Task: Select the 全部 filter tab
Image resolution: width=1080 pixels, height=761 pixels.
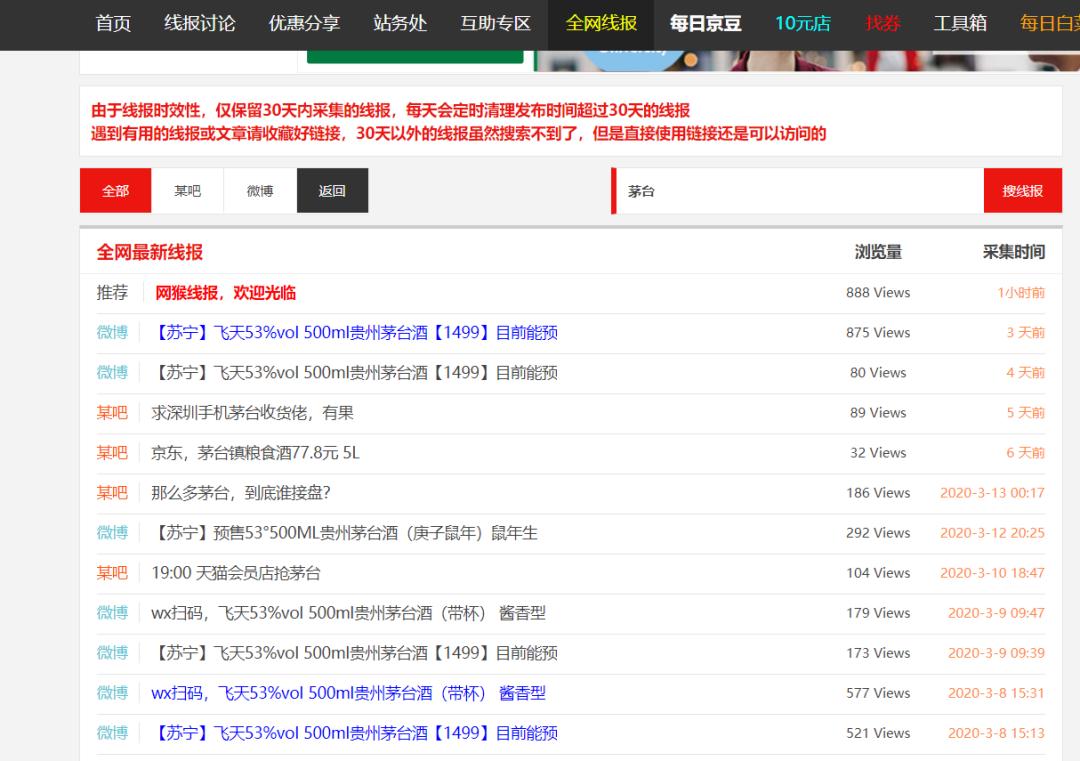Action: click(114, 190)
